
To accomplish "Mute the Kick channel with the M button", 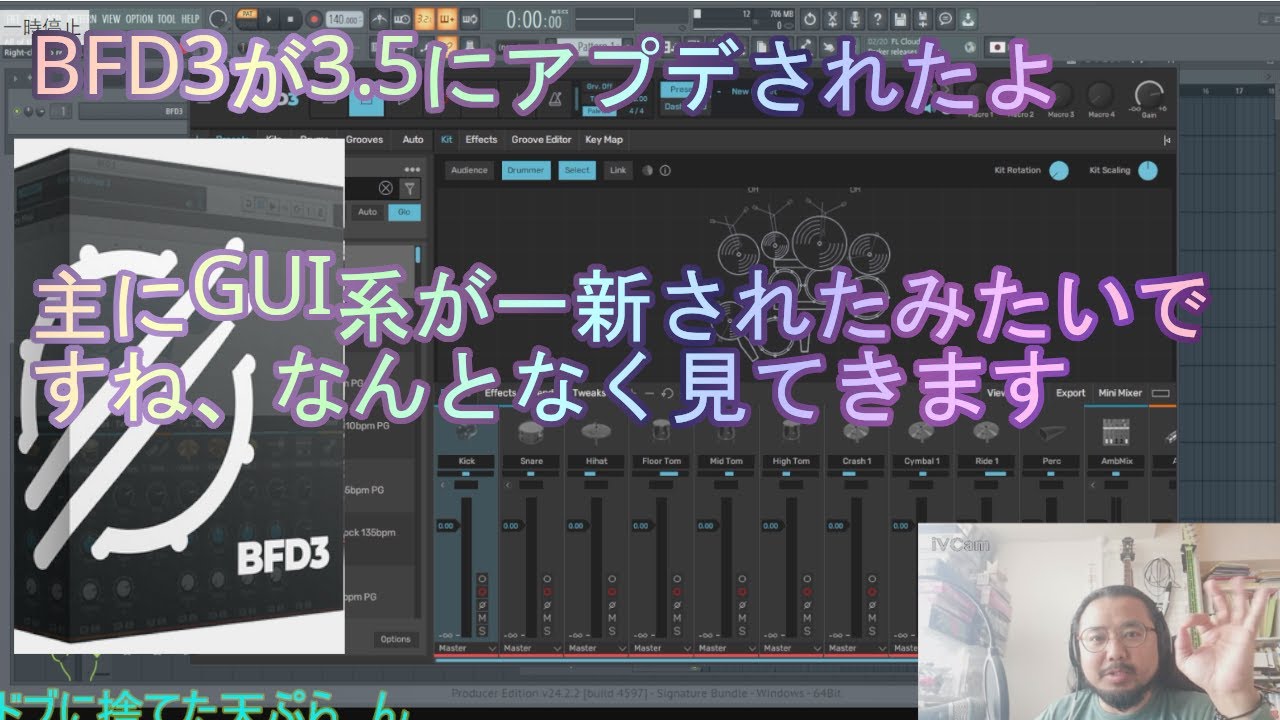I will tap(482, 618).
